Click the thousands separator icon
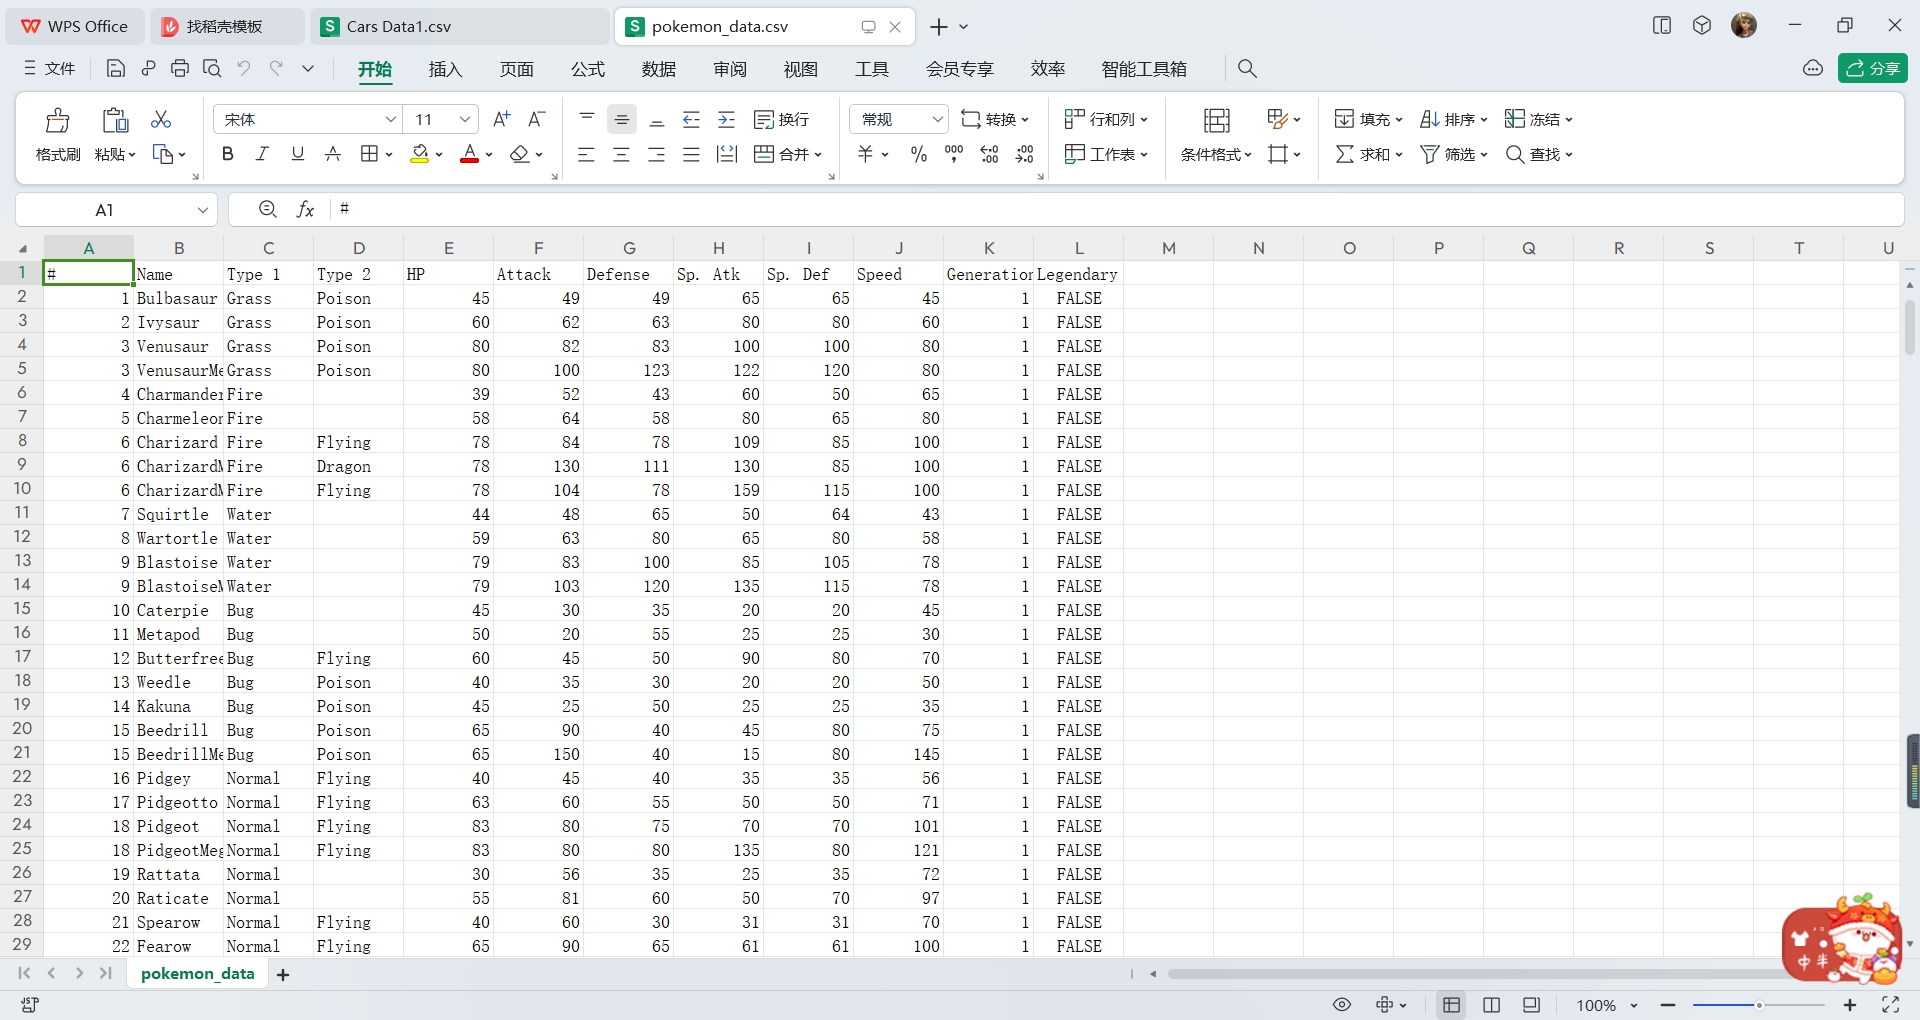This screenshot has width=1920, height=1020. pos(954,154)
